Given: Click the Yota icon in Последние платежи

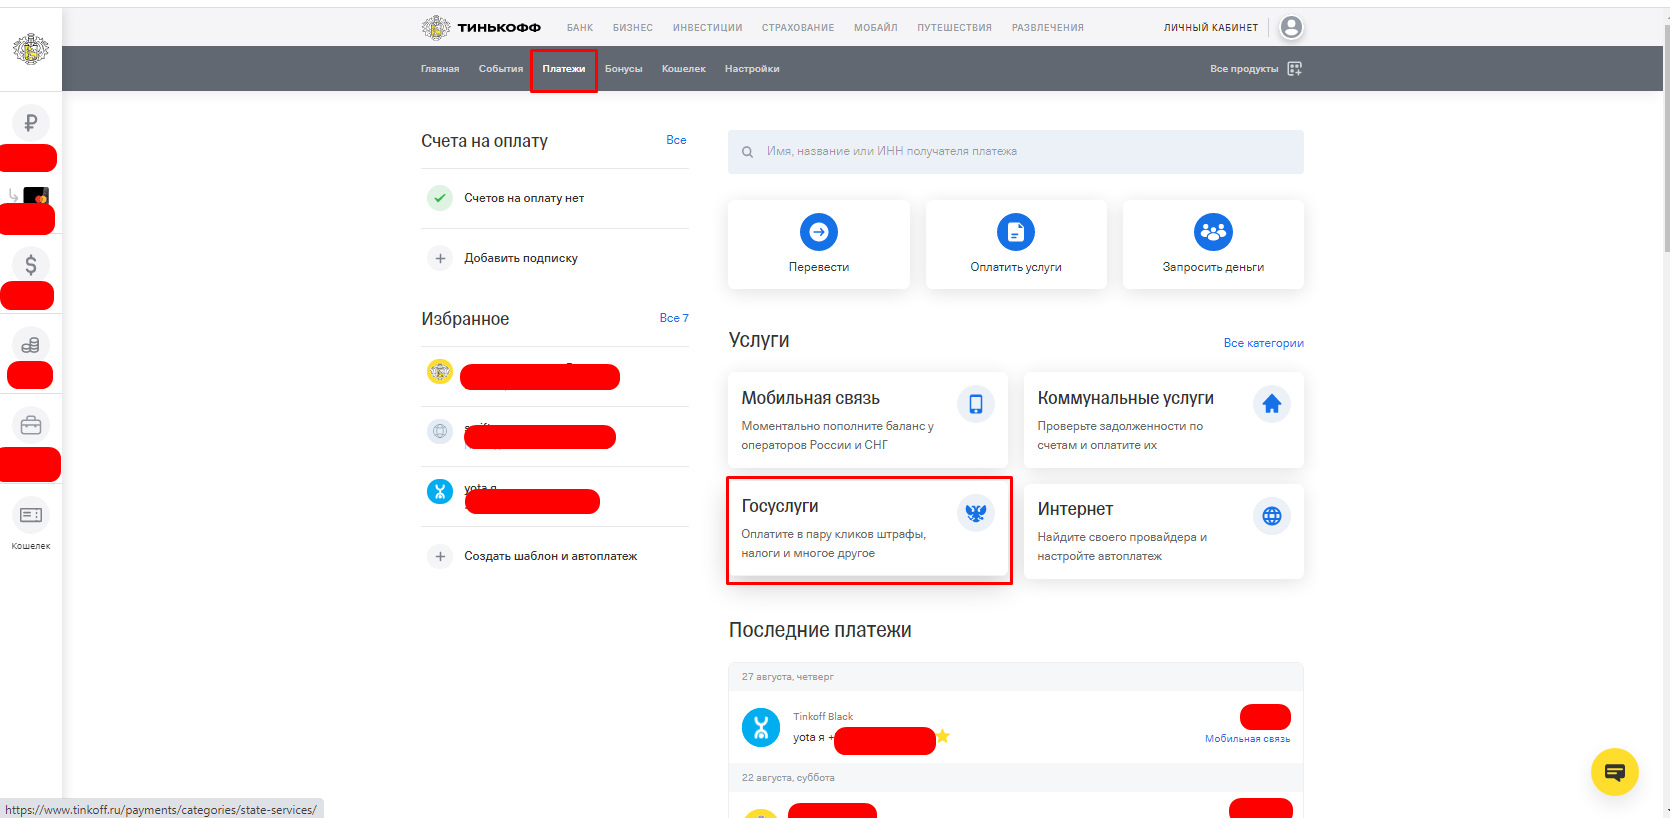Looking at the screenshot, I should pyautogui.click(x=761, y=727).
